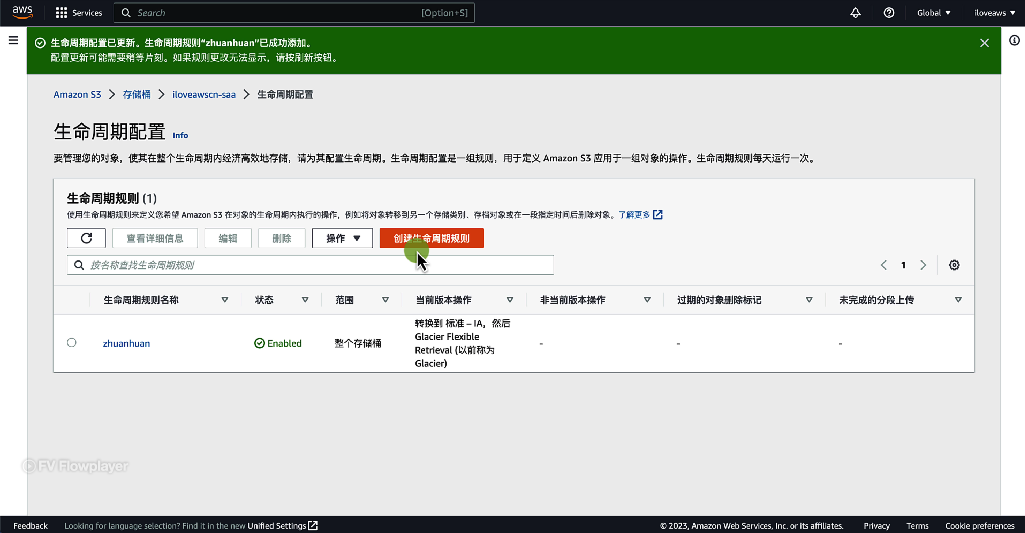The width and height of the screenshot is (1025, 533).
Task: Click the 整个存储桶 scope cell
Action: coord(358,343)
